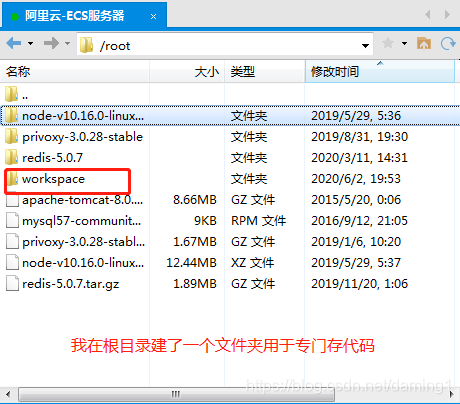460x404 pixels.
Task: Click the 12.44MB size cell
Action: point(191,263)
